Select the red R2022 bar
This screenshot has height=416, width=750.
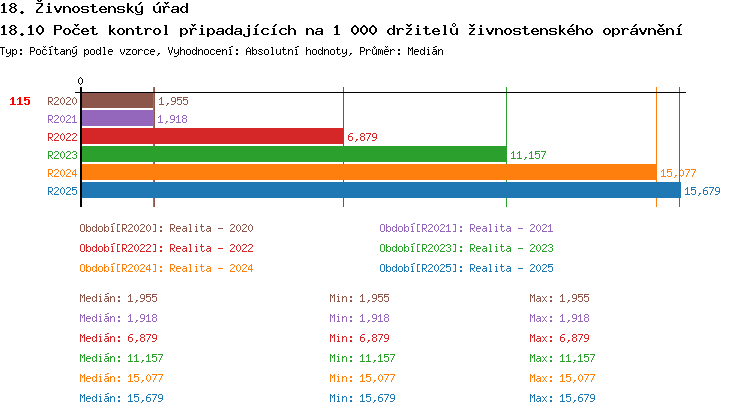pos(212,137)
